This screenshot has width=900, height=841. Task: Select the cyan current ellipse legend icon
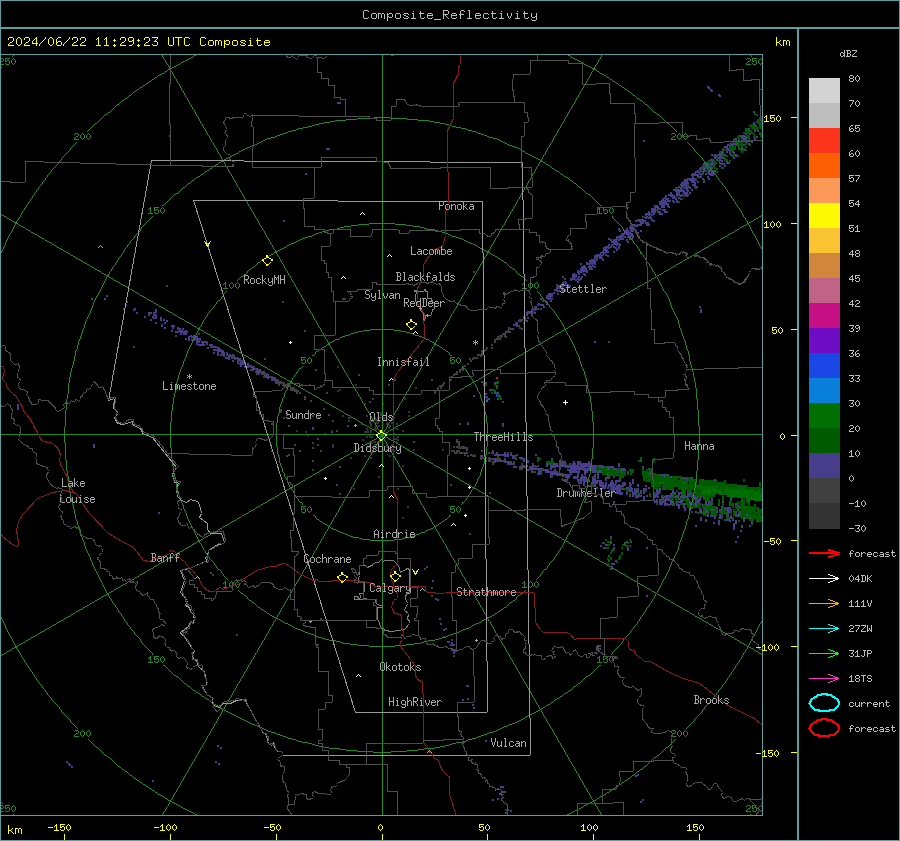click(x=824, y=703)
